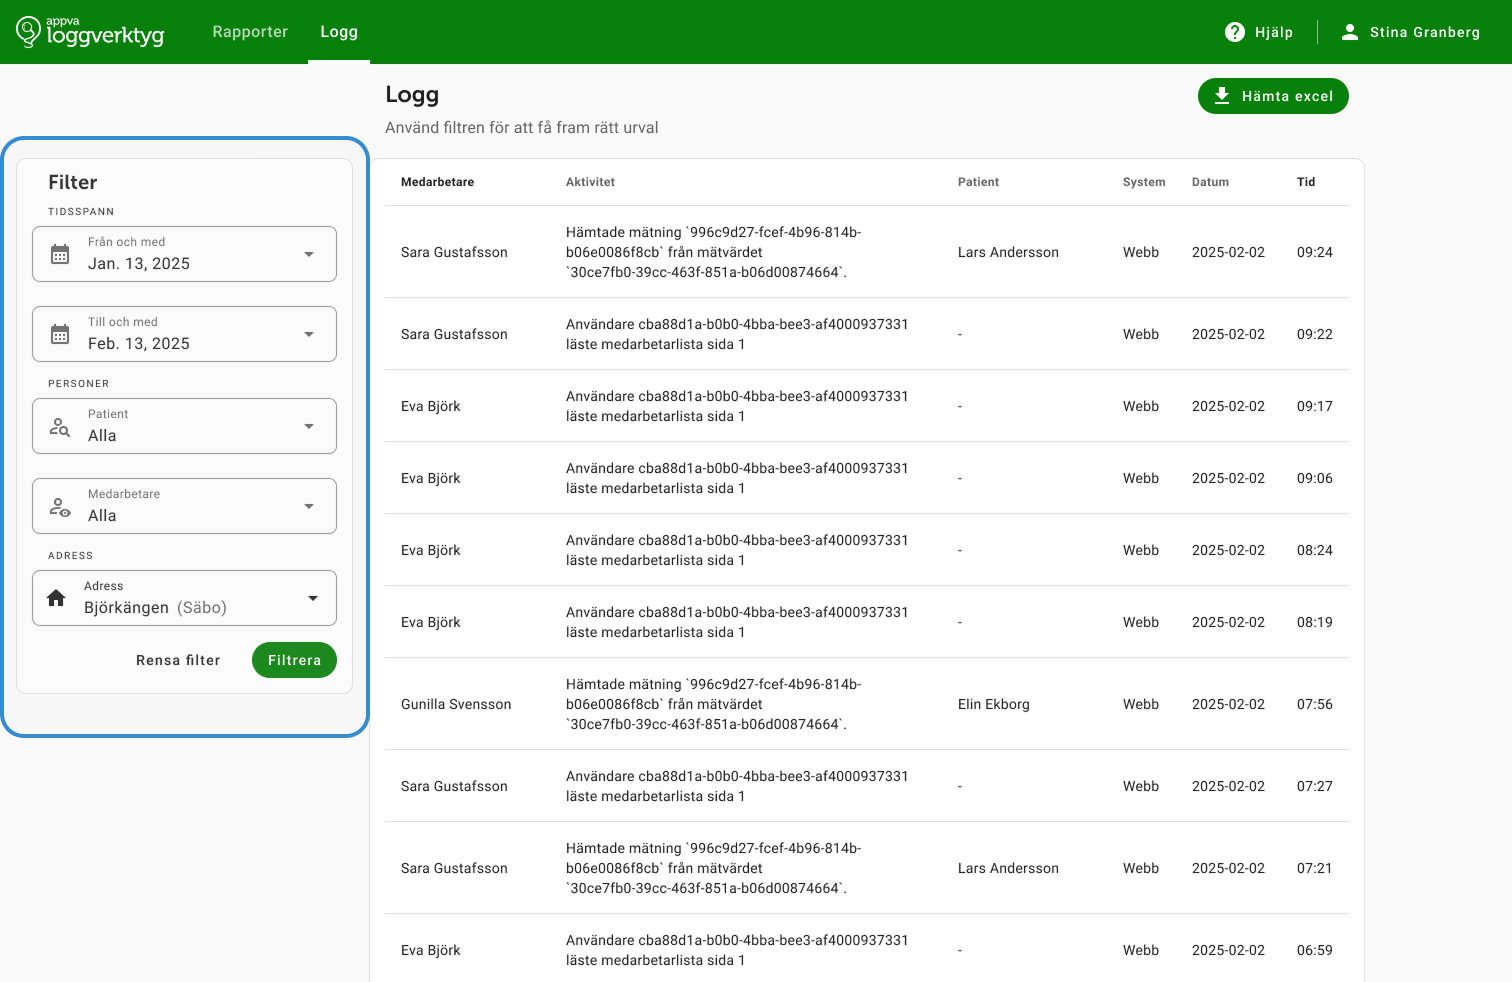Apply filters with Filtrera button
The width and height of the screenshot is (1512, 982).
pyautogui.click(x=294, y=660)
